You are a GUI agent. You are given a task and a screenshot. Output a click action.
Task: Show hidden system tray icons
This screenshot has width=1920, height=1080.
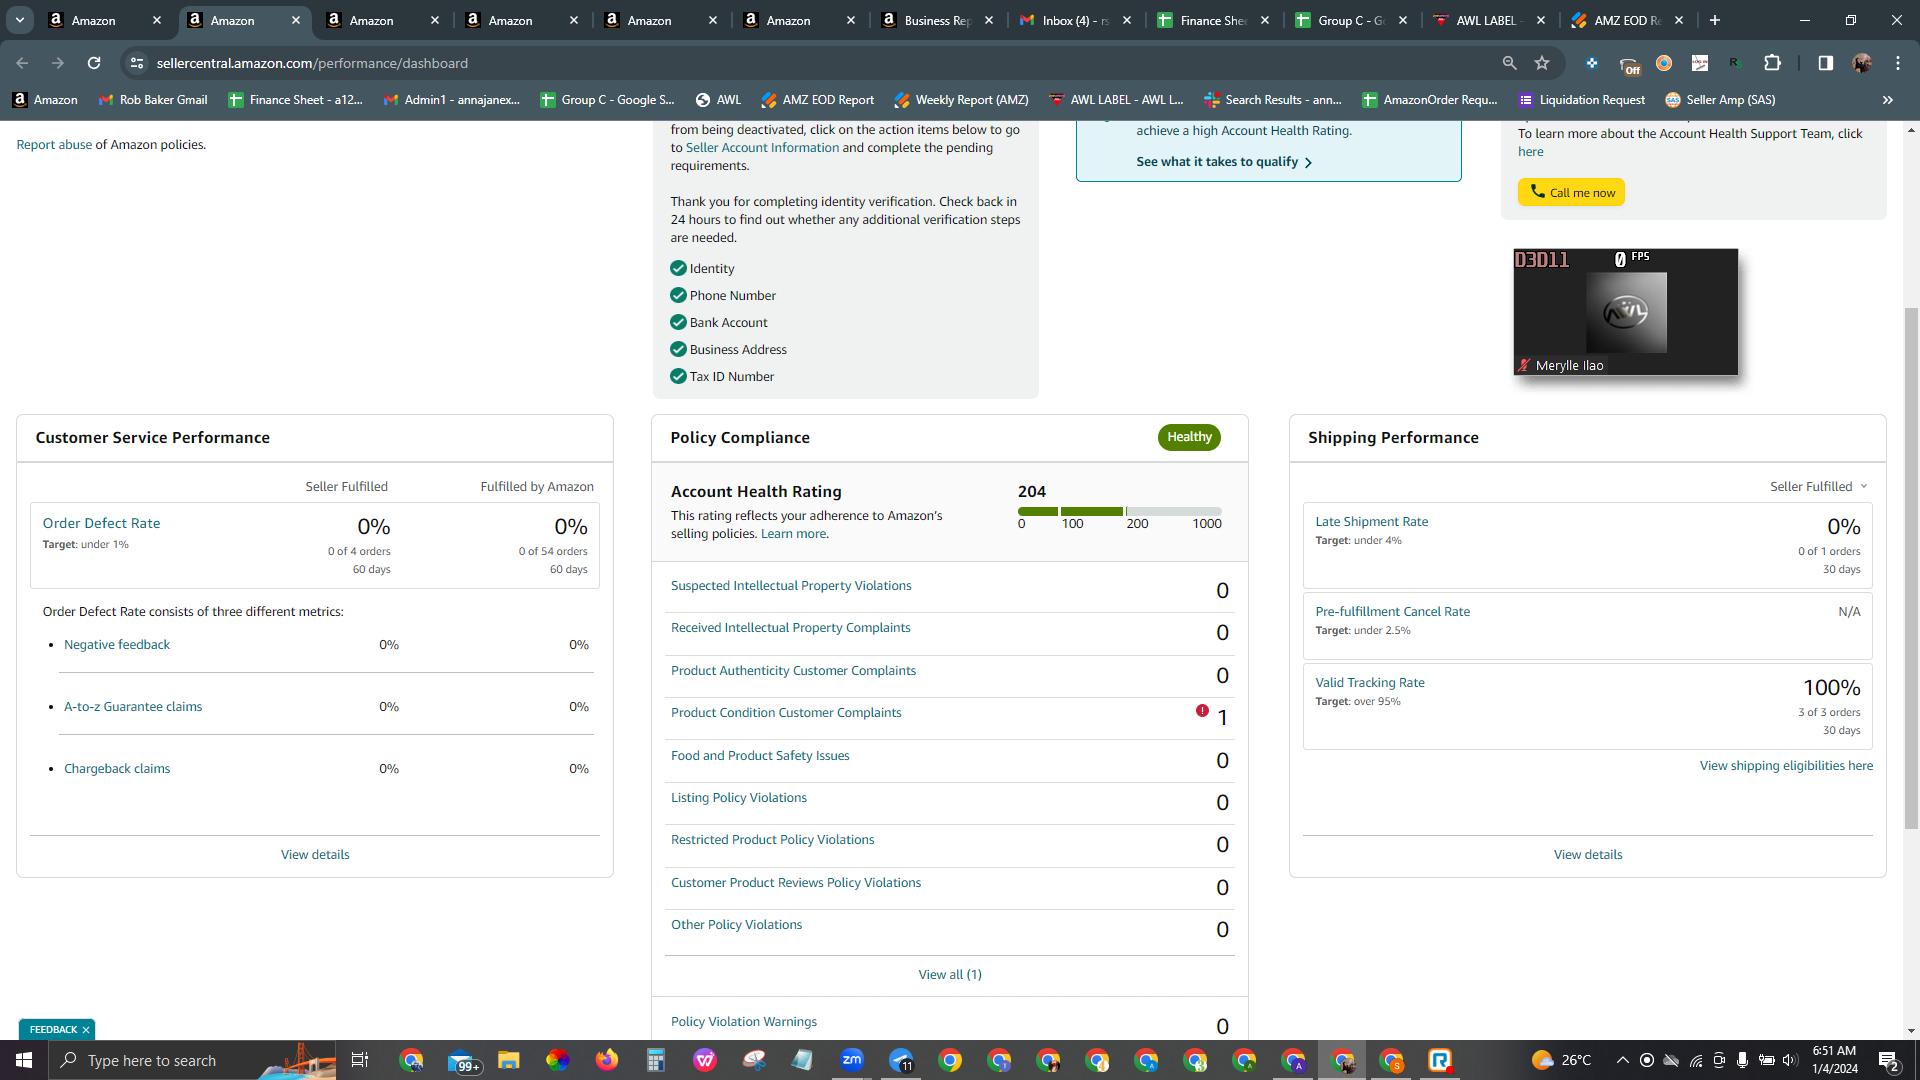click(1622, 1060)
